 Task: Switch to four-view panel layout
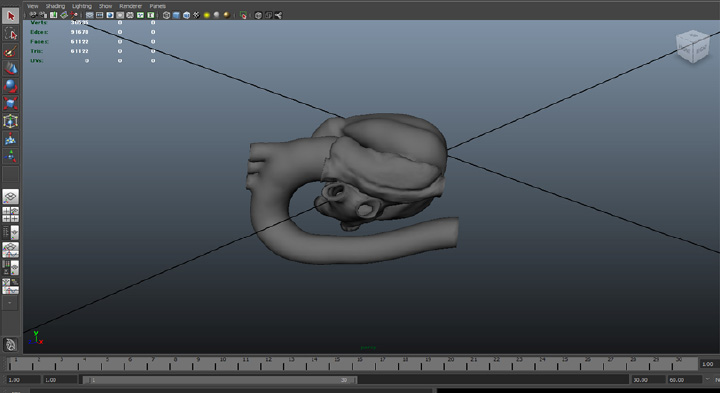pyautogui.click(x=11, y=214)
